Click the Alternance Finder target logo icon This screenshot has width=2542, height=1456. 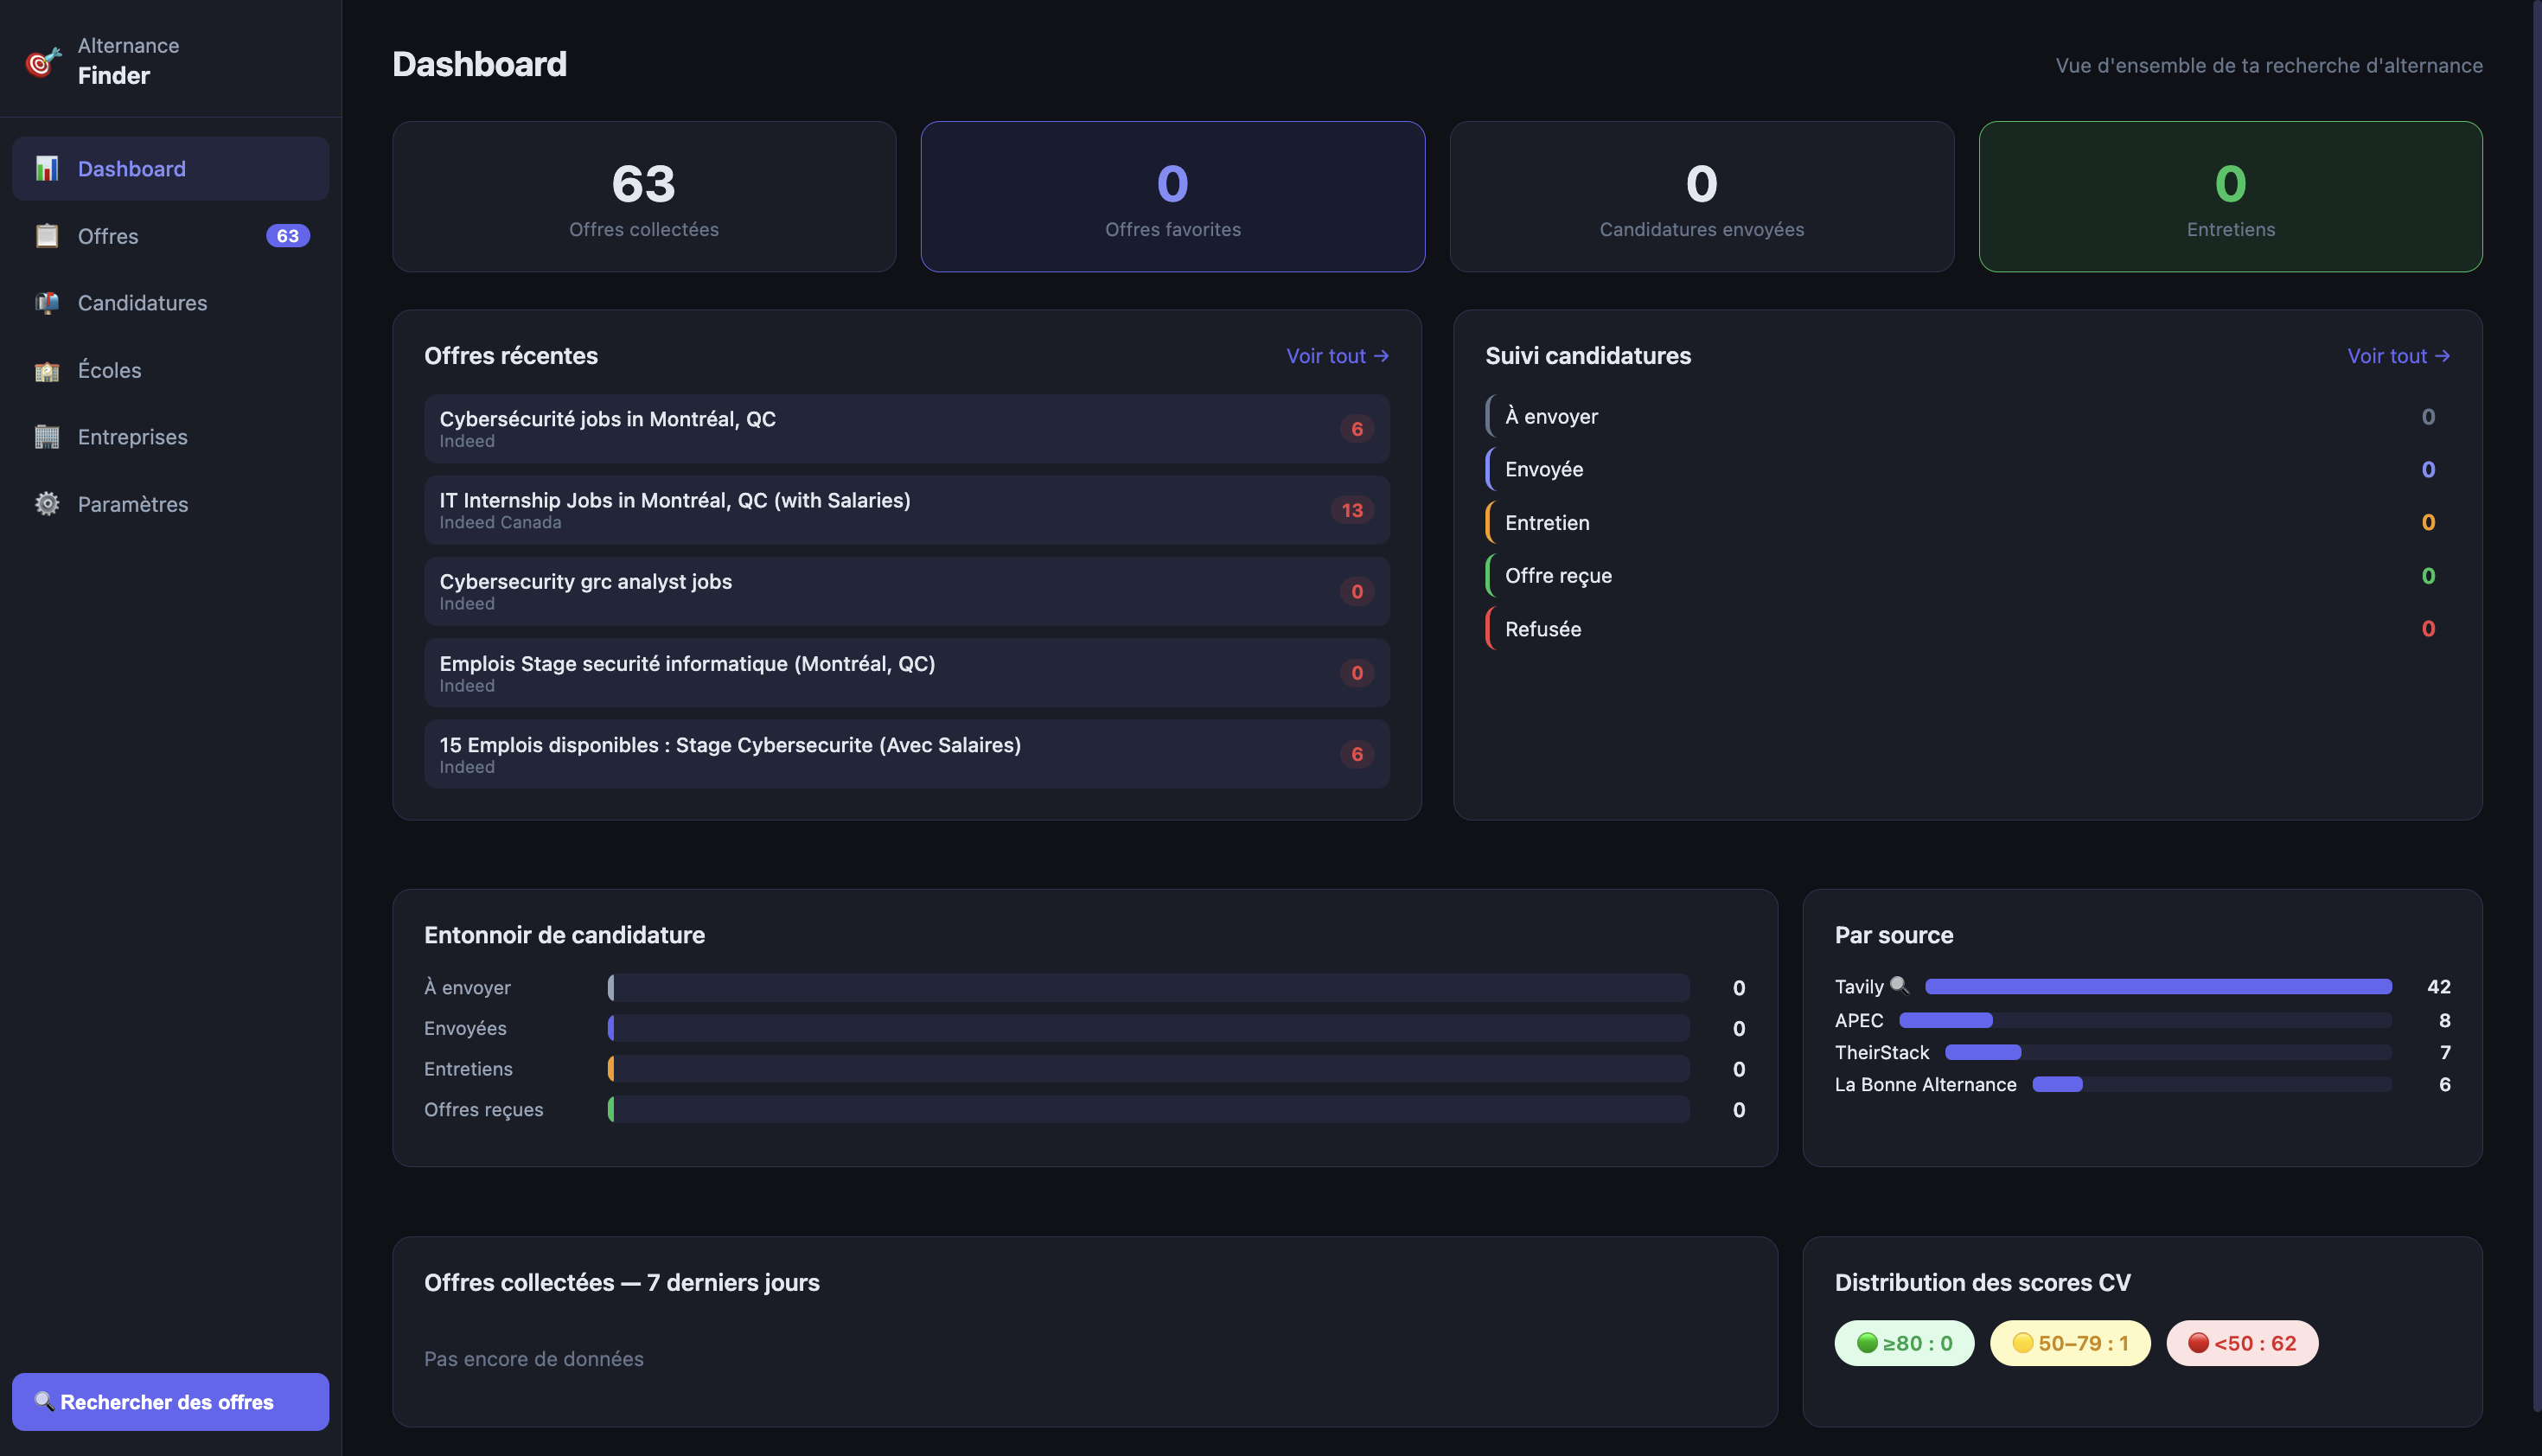[x=43, y=62]
